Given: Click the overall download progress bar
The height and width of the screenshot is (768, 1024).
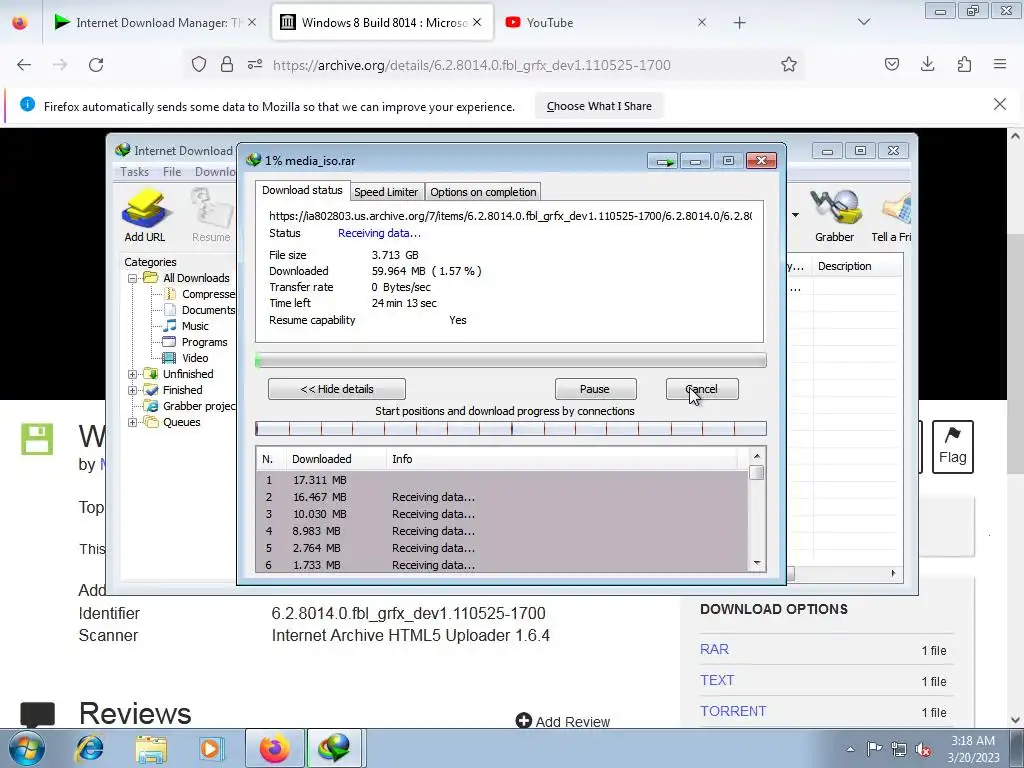Looking at the screenshot, I should (x=511, y=360).
